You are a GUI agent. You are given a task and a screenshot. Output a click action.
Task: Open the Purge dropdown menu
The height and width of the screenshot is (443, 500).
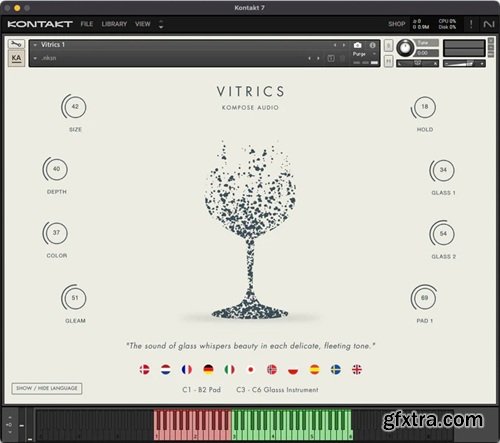pyautogui.click(x=364, y=54)
